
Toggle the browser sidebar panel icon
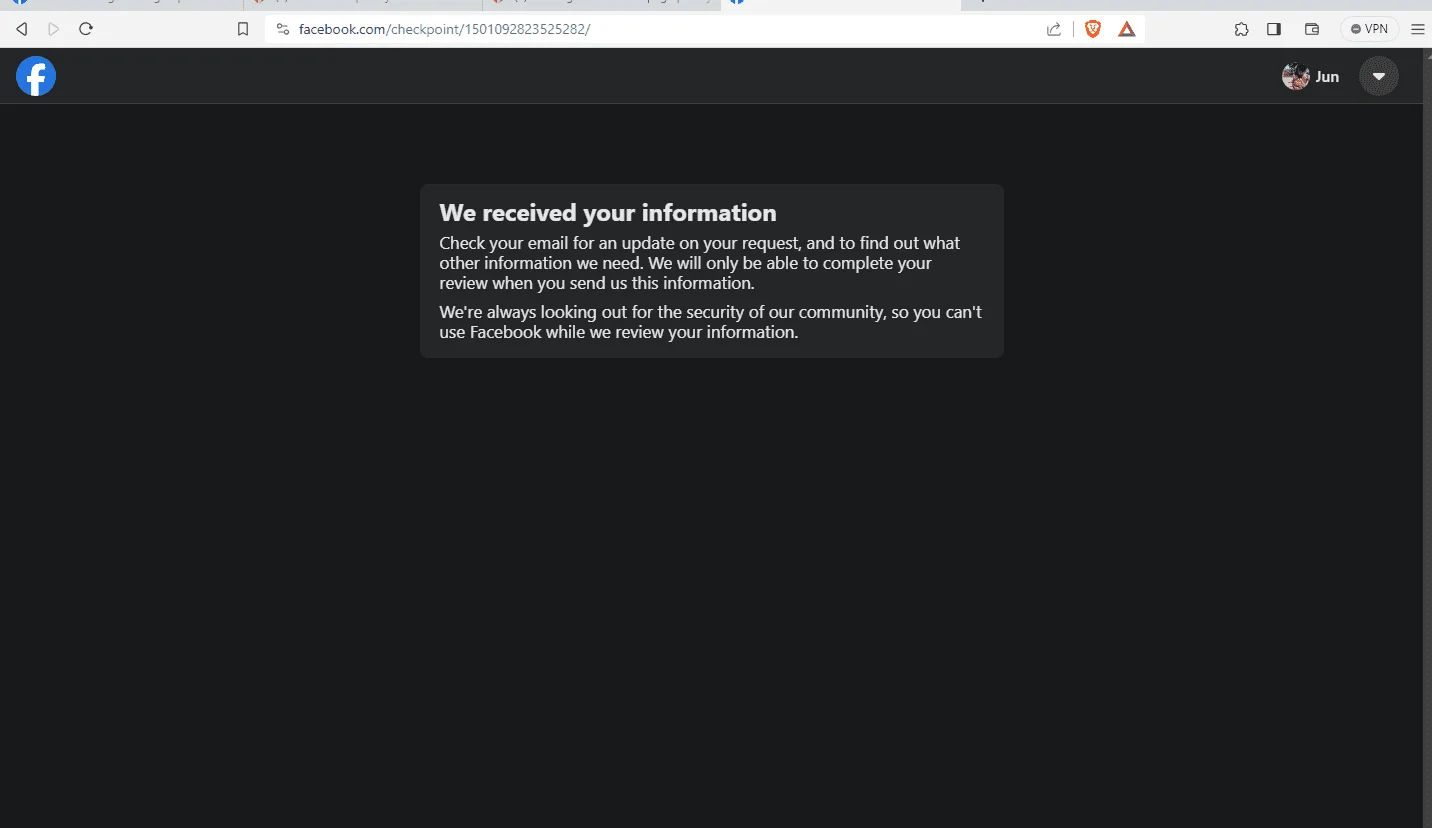tap(1274, 29)
